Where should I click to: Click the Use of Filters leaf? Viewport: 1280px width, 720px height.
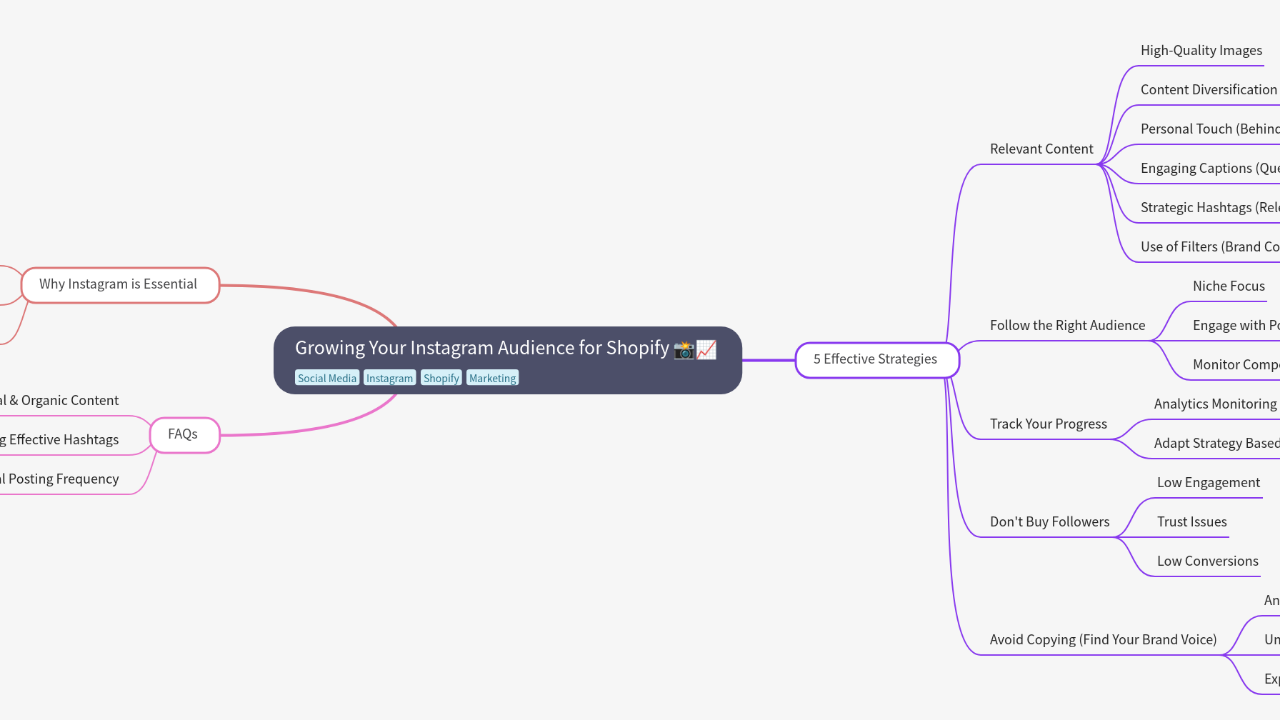[x=1210, y=246]
